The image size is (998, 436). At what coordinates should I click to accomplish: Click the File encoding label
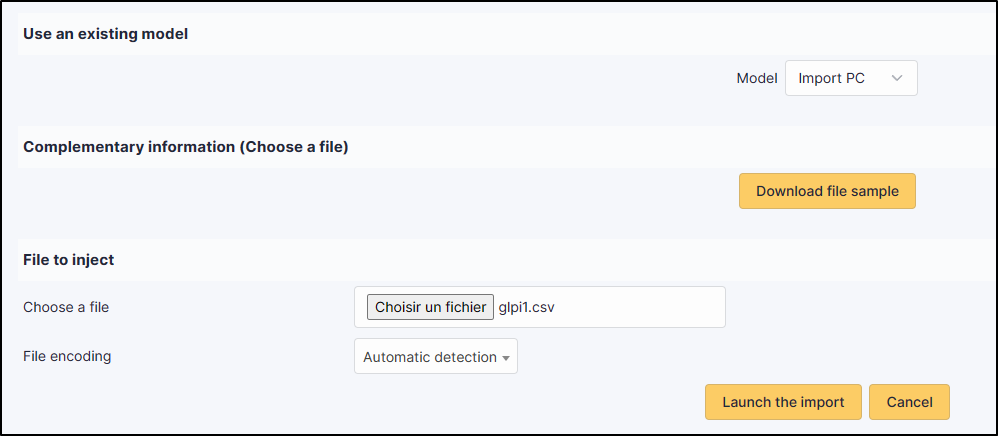click(67, 356)
